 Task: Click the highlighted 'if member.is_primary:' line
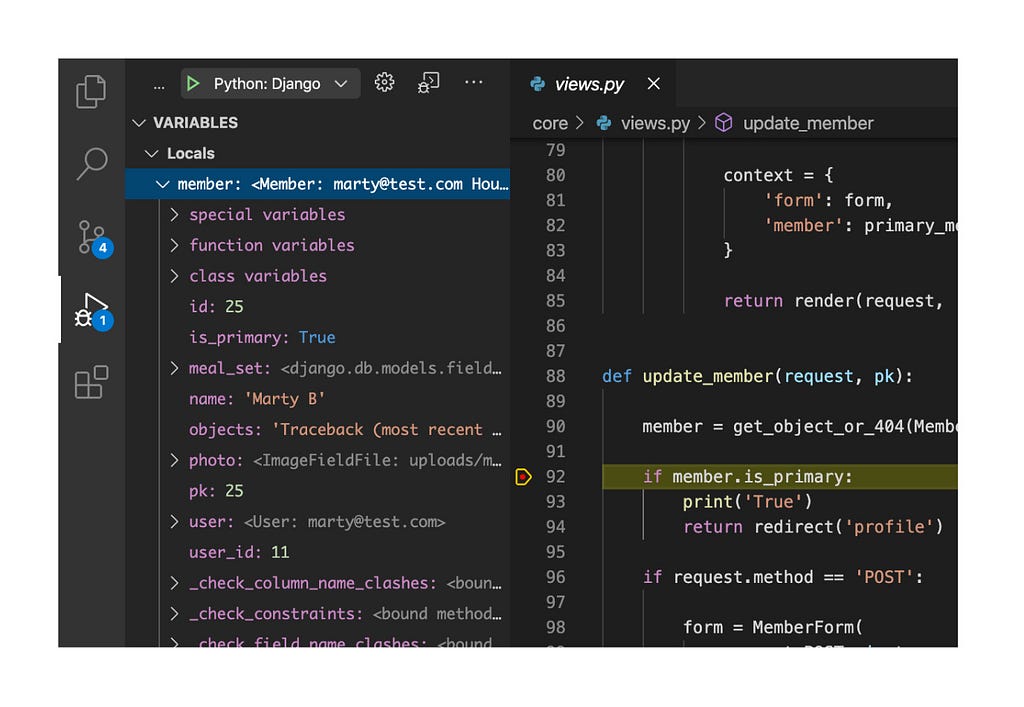(780, 477)
